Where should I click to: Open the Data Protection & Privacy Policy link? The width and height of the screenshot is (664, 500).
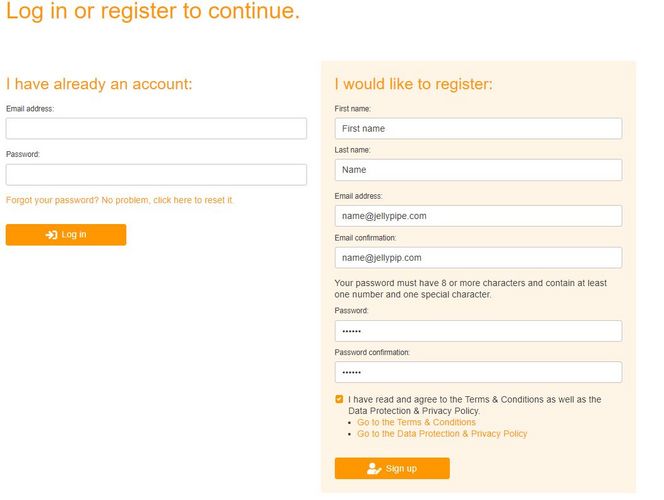442,434
